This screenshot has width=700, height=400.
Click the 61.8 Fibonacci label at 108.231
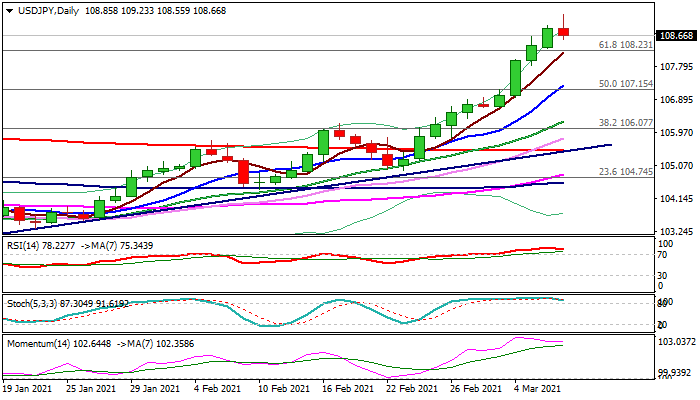625,45
